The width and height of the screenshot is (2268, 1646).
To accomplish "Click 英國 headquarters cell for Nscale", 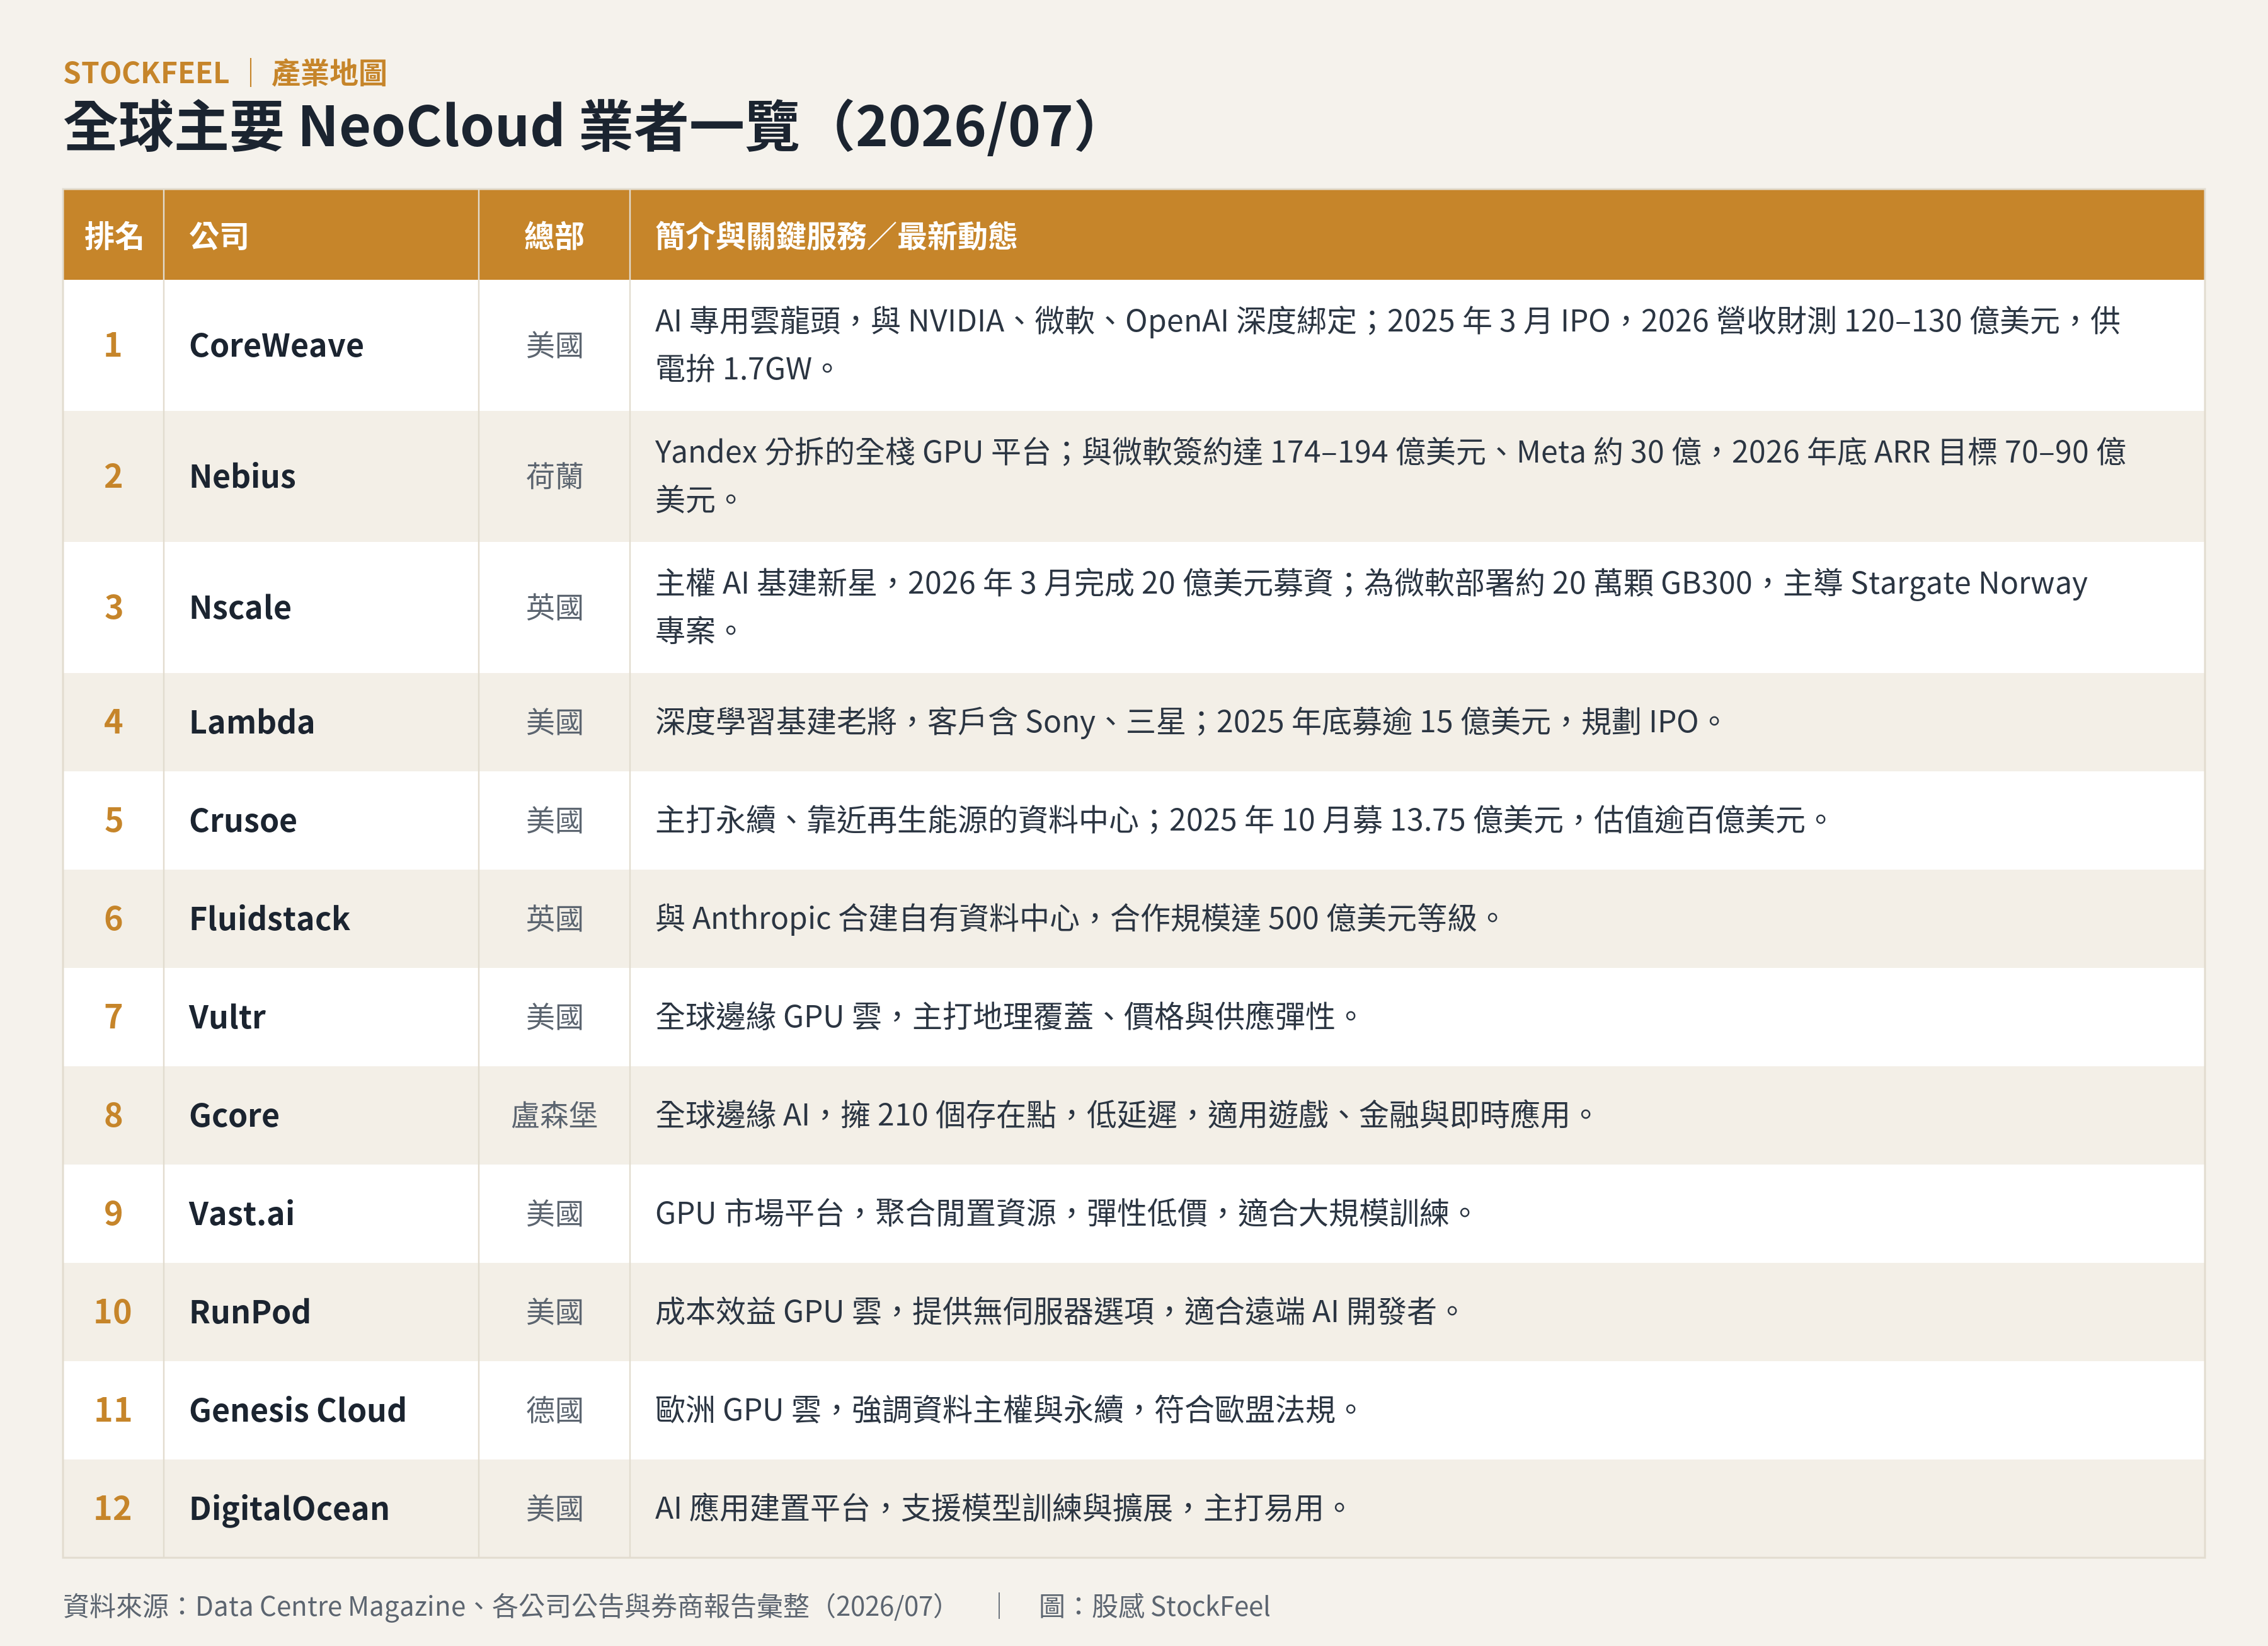I will coord(554,607).
